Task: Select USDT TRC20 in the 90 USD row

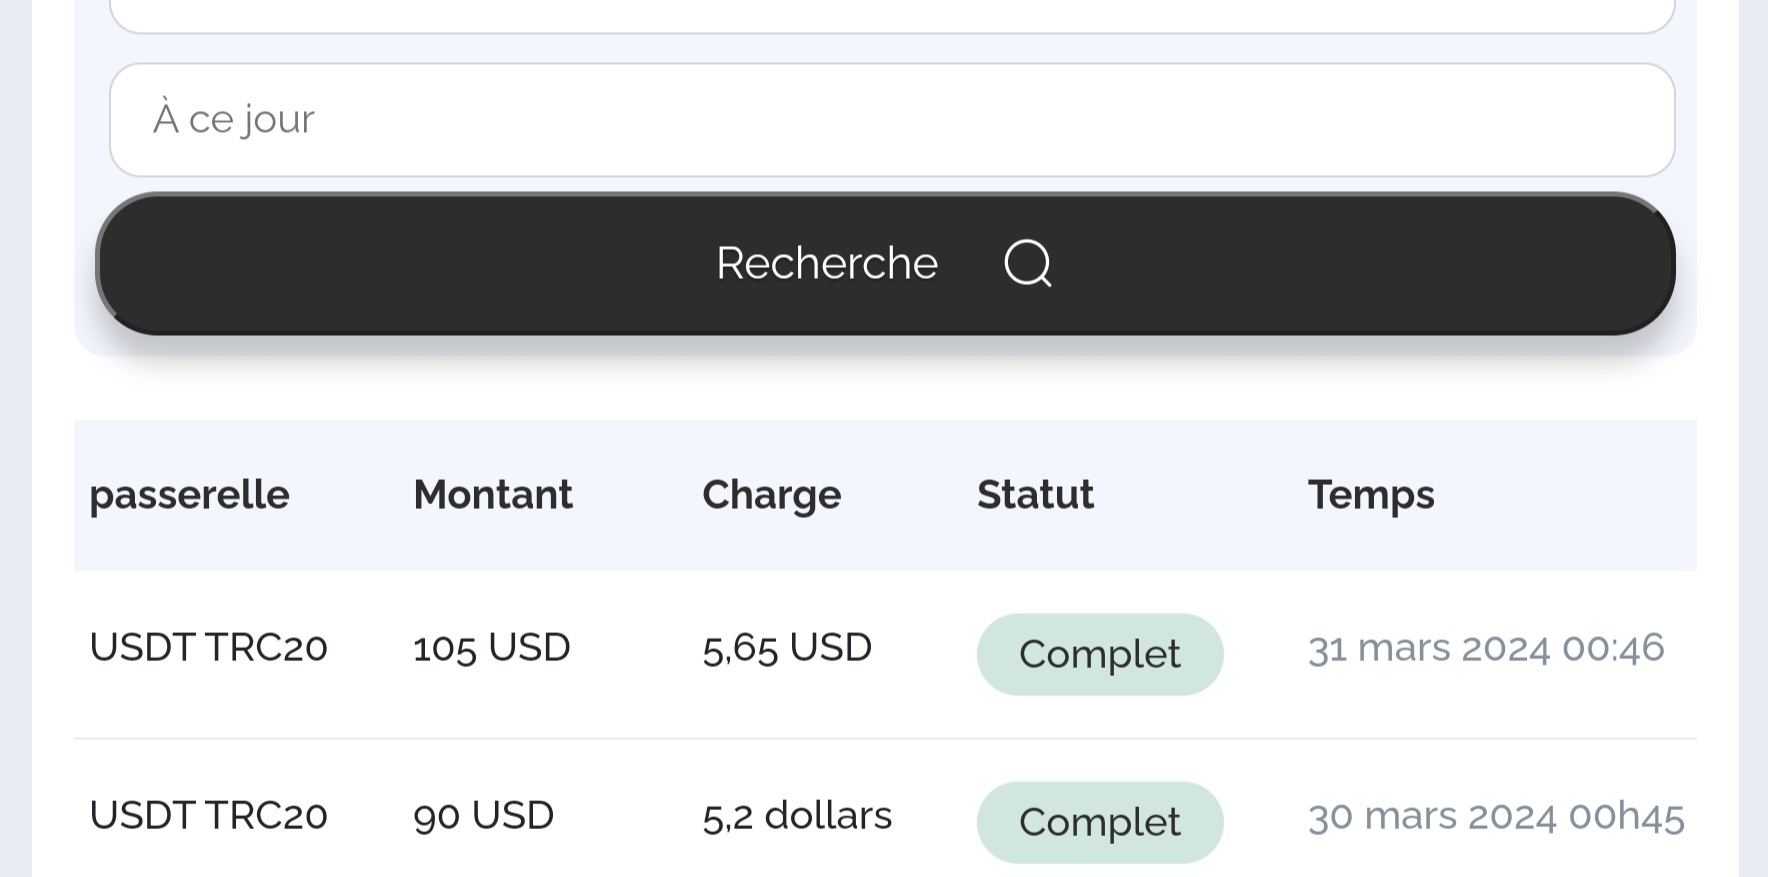Action: click(x=208, y=816)
